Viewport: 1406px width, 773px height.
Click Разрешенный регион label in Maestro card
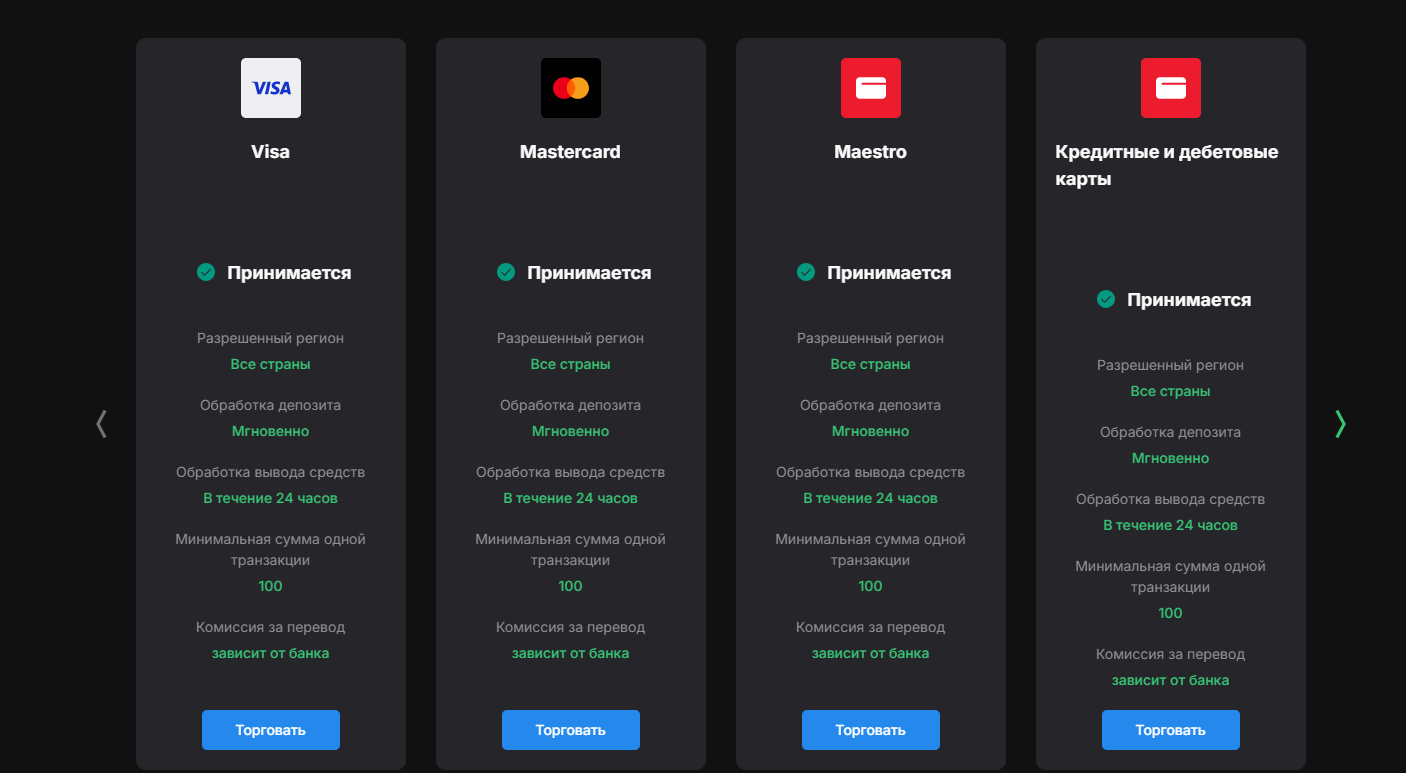[871, 338]
